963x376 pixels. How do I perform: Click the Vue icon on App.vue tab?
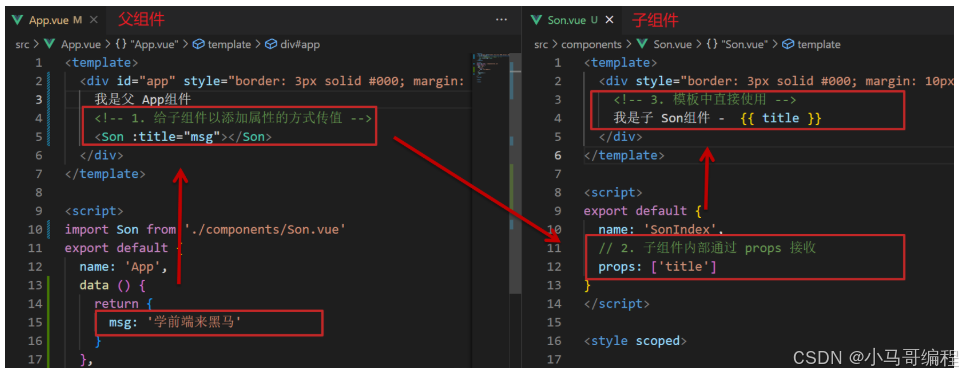click(18, 20)
